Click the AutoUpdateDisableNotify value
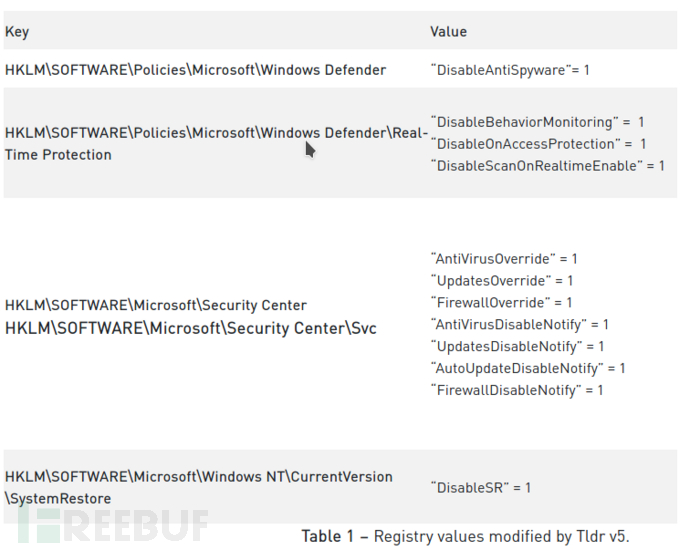Screen dimensions: 690x550 pos(528,368)
